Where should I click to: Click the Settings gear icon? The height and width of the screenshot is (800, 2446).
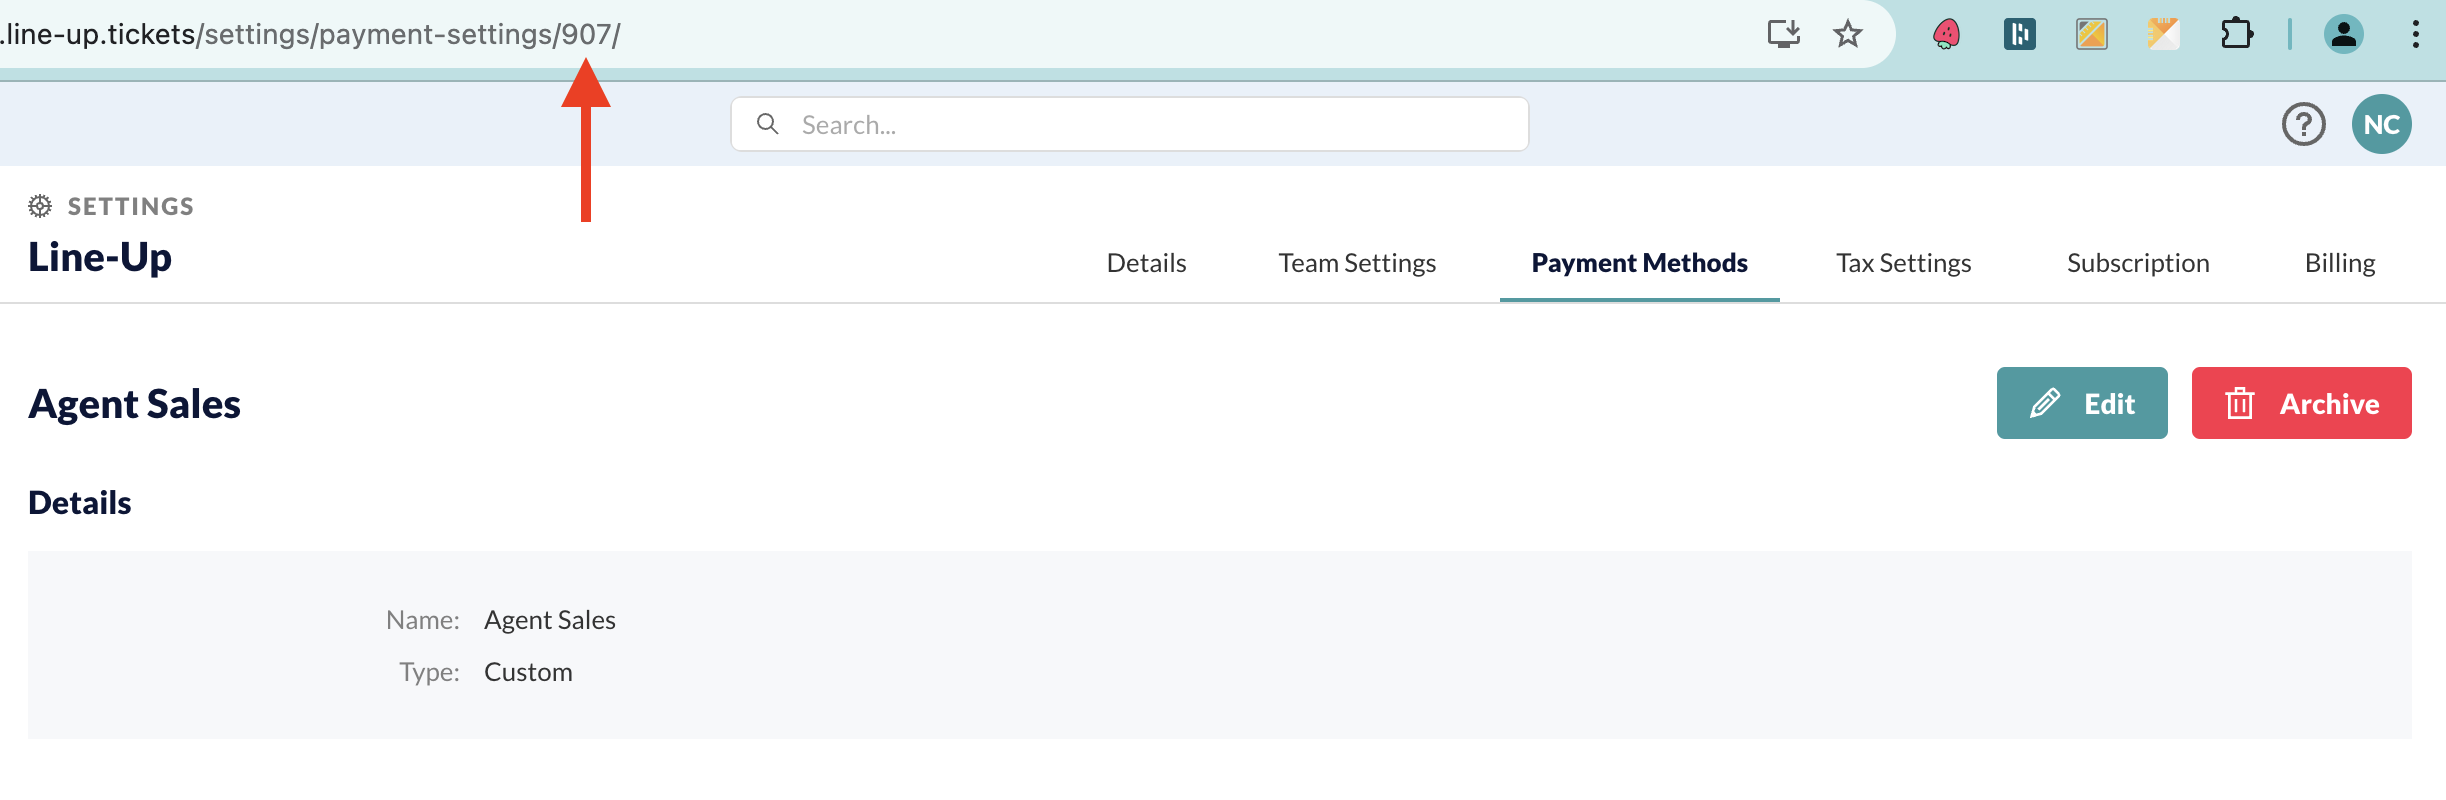click(40, 206)
